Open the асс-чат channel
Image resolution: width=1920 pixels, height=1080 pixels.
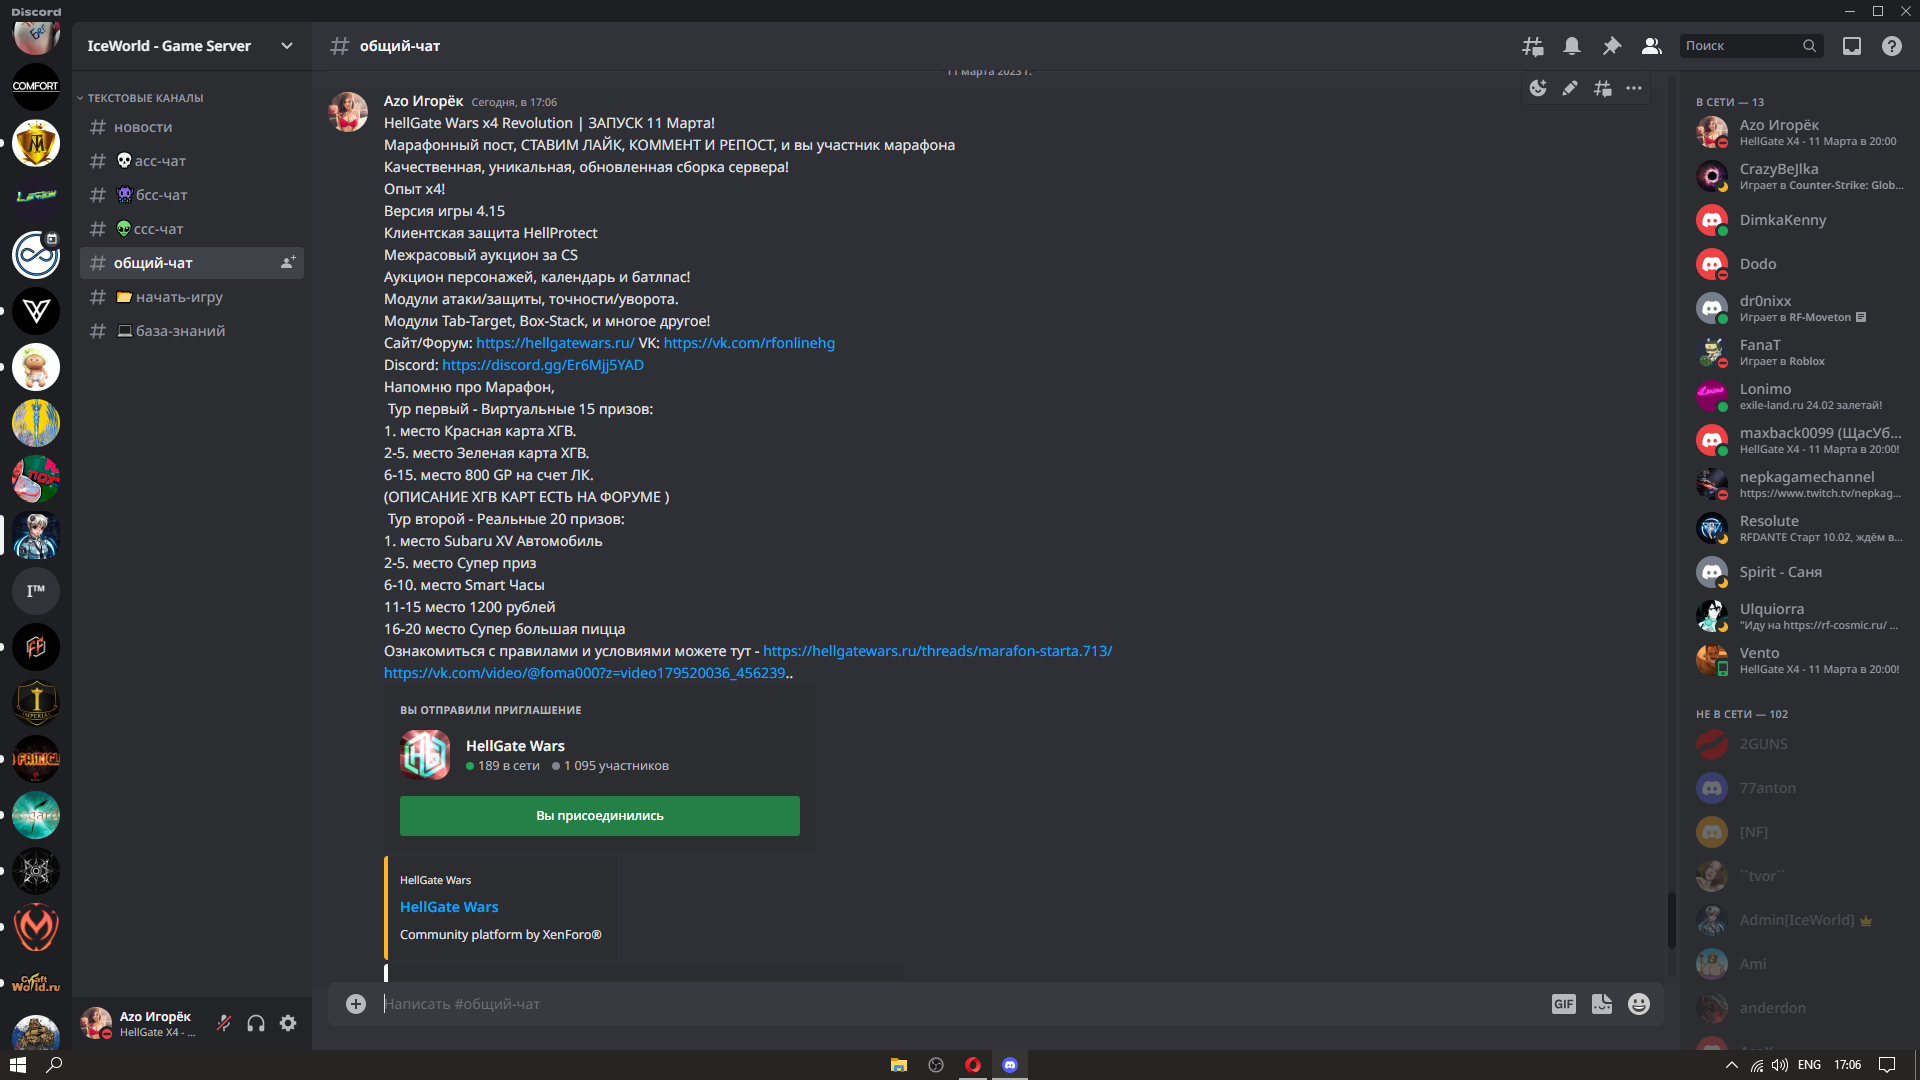point(192,161)
